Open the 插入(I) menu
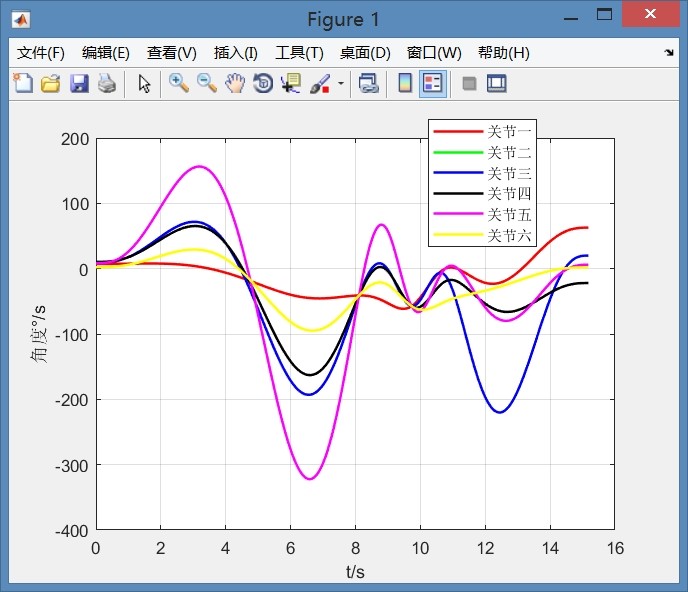Viewport: 688px width, 592px height. (236, 53)
